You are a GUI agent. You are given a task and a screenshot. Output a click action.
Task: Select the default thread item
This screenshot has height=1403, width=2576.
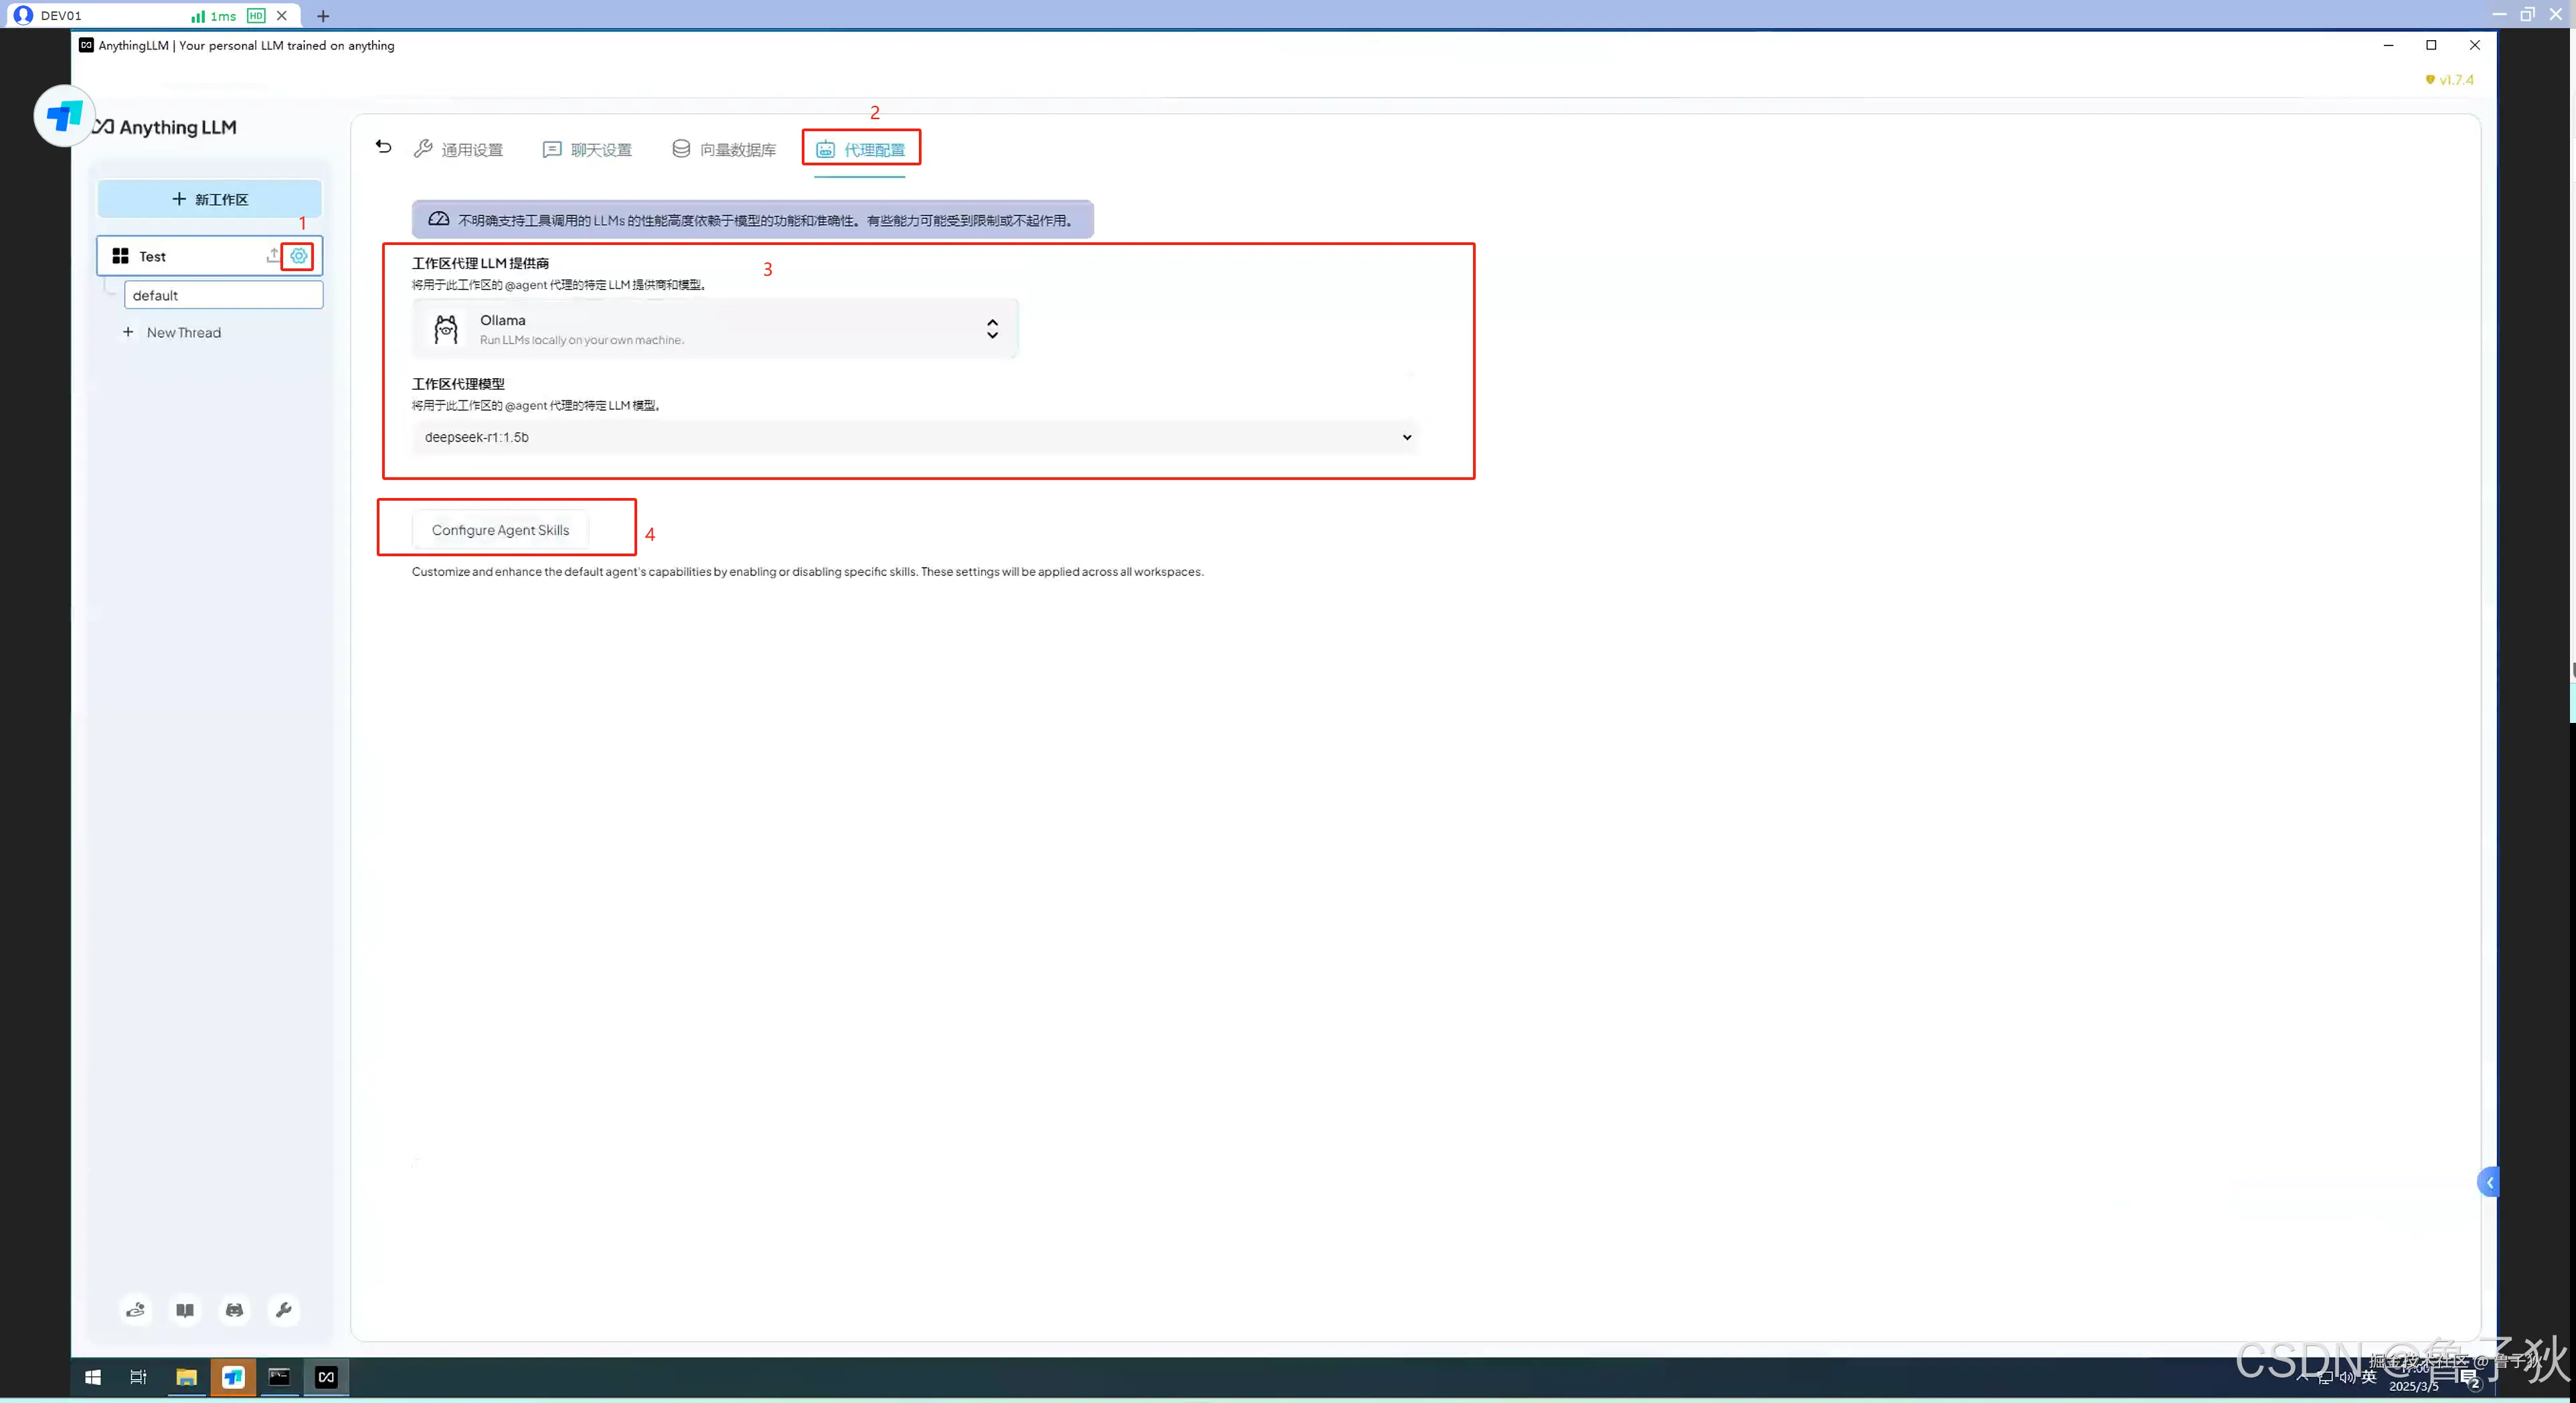223,295
